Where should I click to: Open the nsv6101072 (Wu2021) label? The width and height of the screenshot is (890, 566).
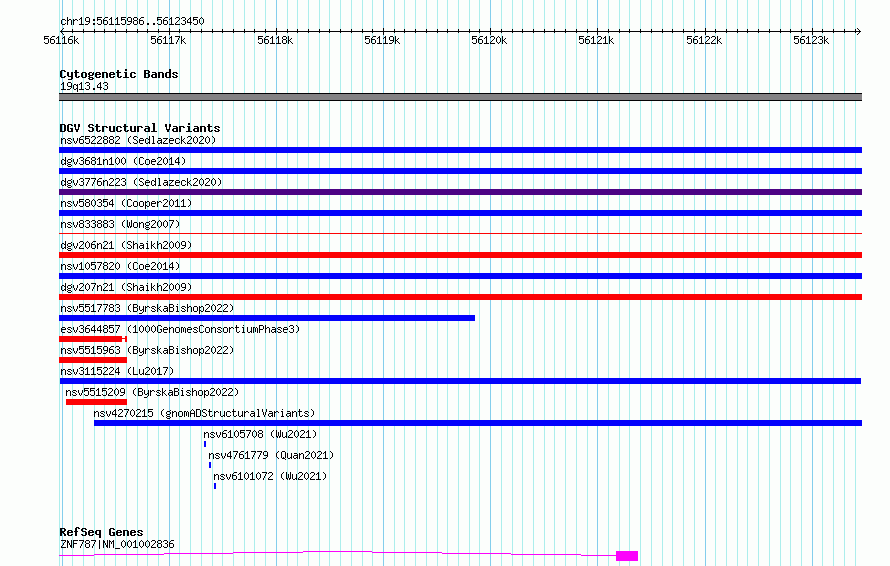(x=270, y=476)
